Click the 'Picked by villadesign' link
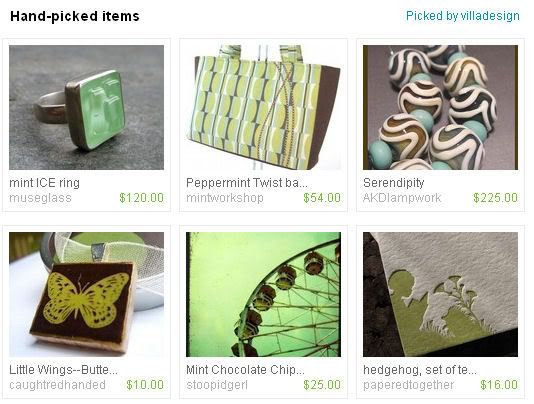Viewport: 534px width, 404px height. 463,16
